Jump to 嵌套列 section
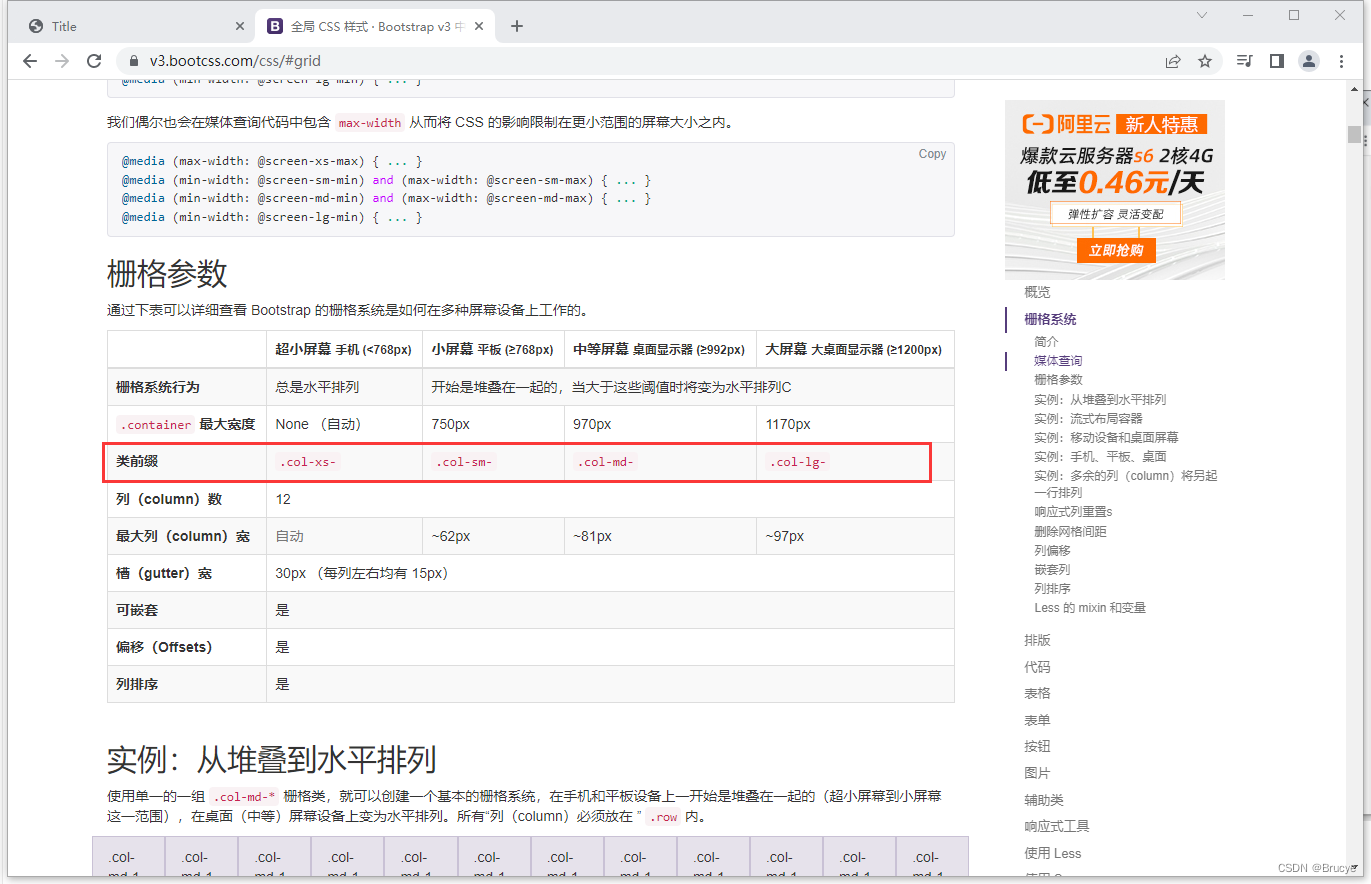The image size is (1371, 884). tap(1052, 569)
